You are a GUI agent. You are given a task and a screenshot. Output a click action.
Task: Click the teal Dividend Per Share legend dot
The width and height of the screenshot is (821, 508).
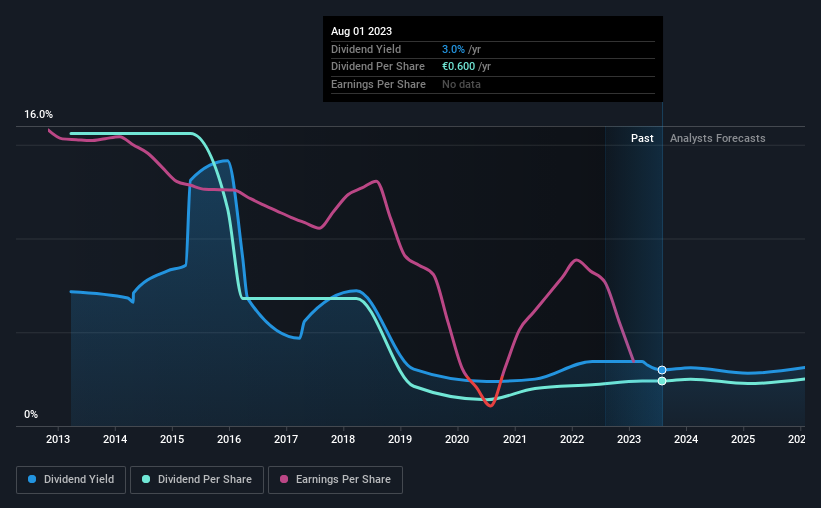click(146, 479)
